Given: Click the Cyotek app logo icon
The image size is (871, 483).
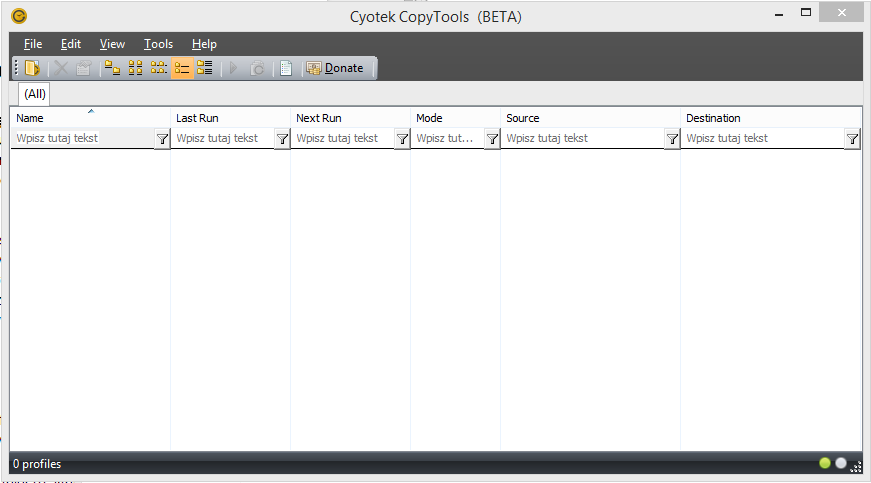Looking at the screenshot, I should (x=19, y=16).
